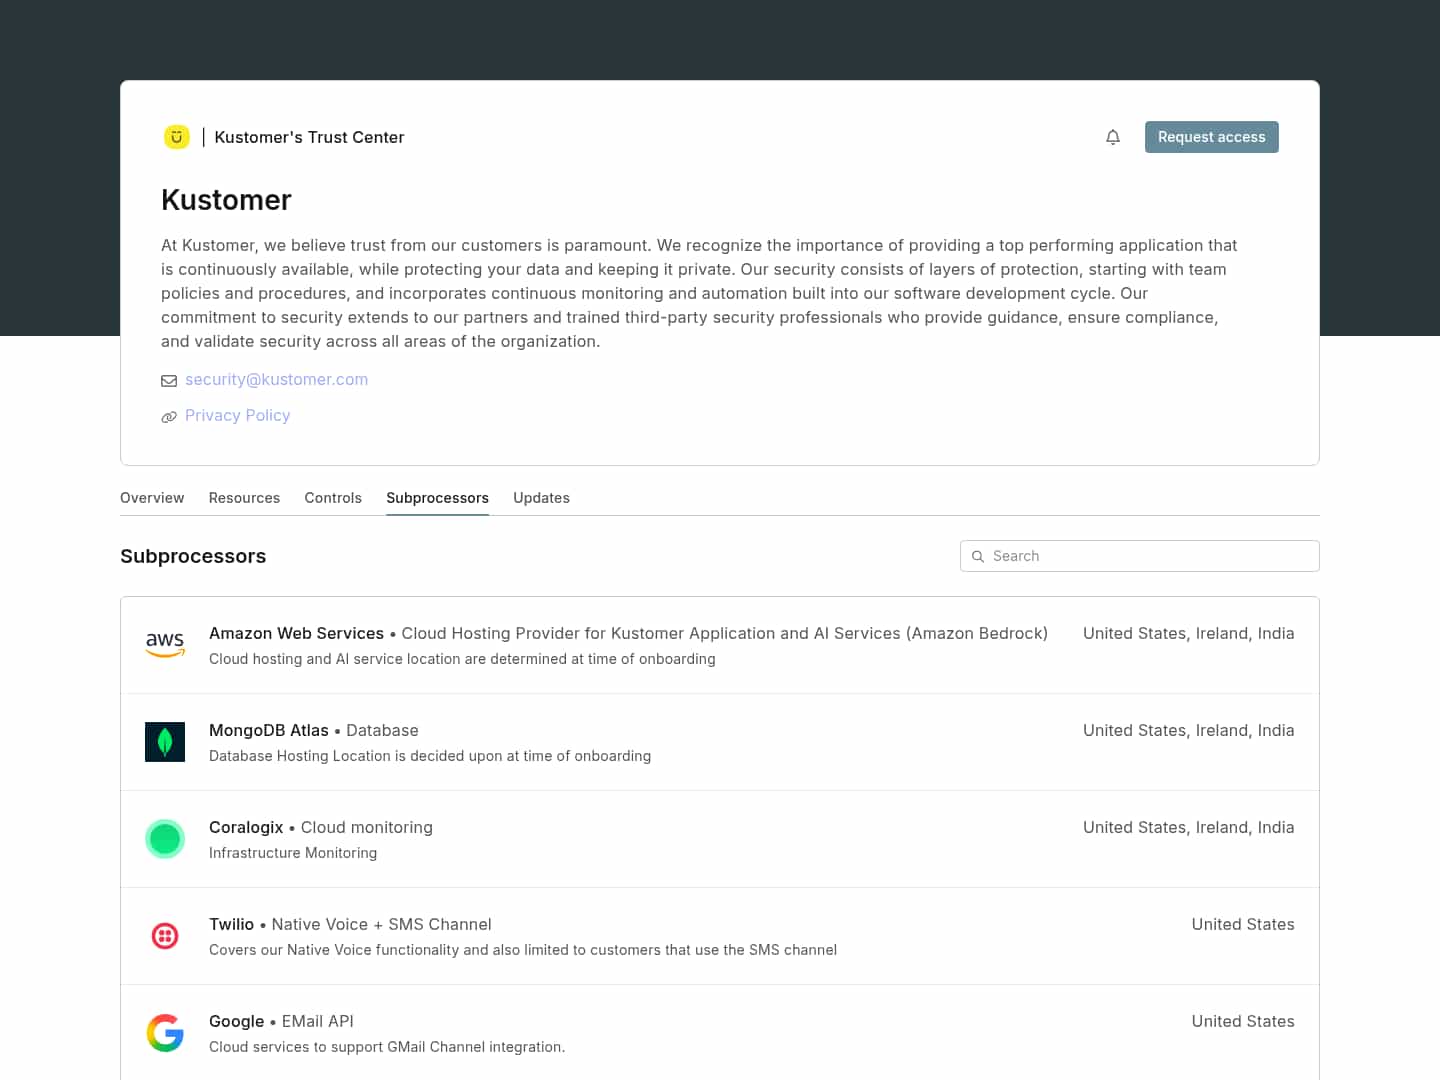
Task: Click the red Twilio logo
Action: tap(165, 936)
